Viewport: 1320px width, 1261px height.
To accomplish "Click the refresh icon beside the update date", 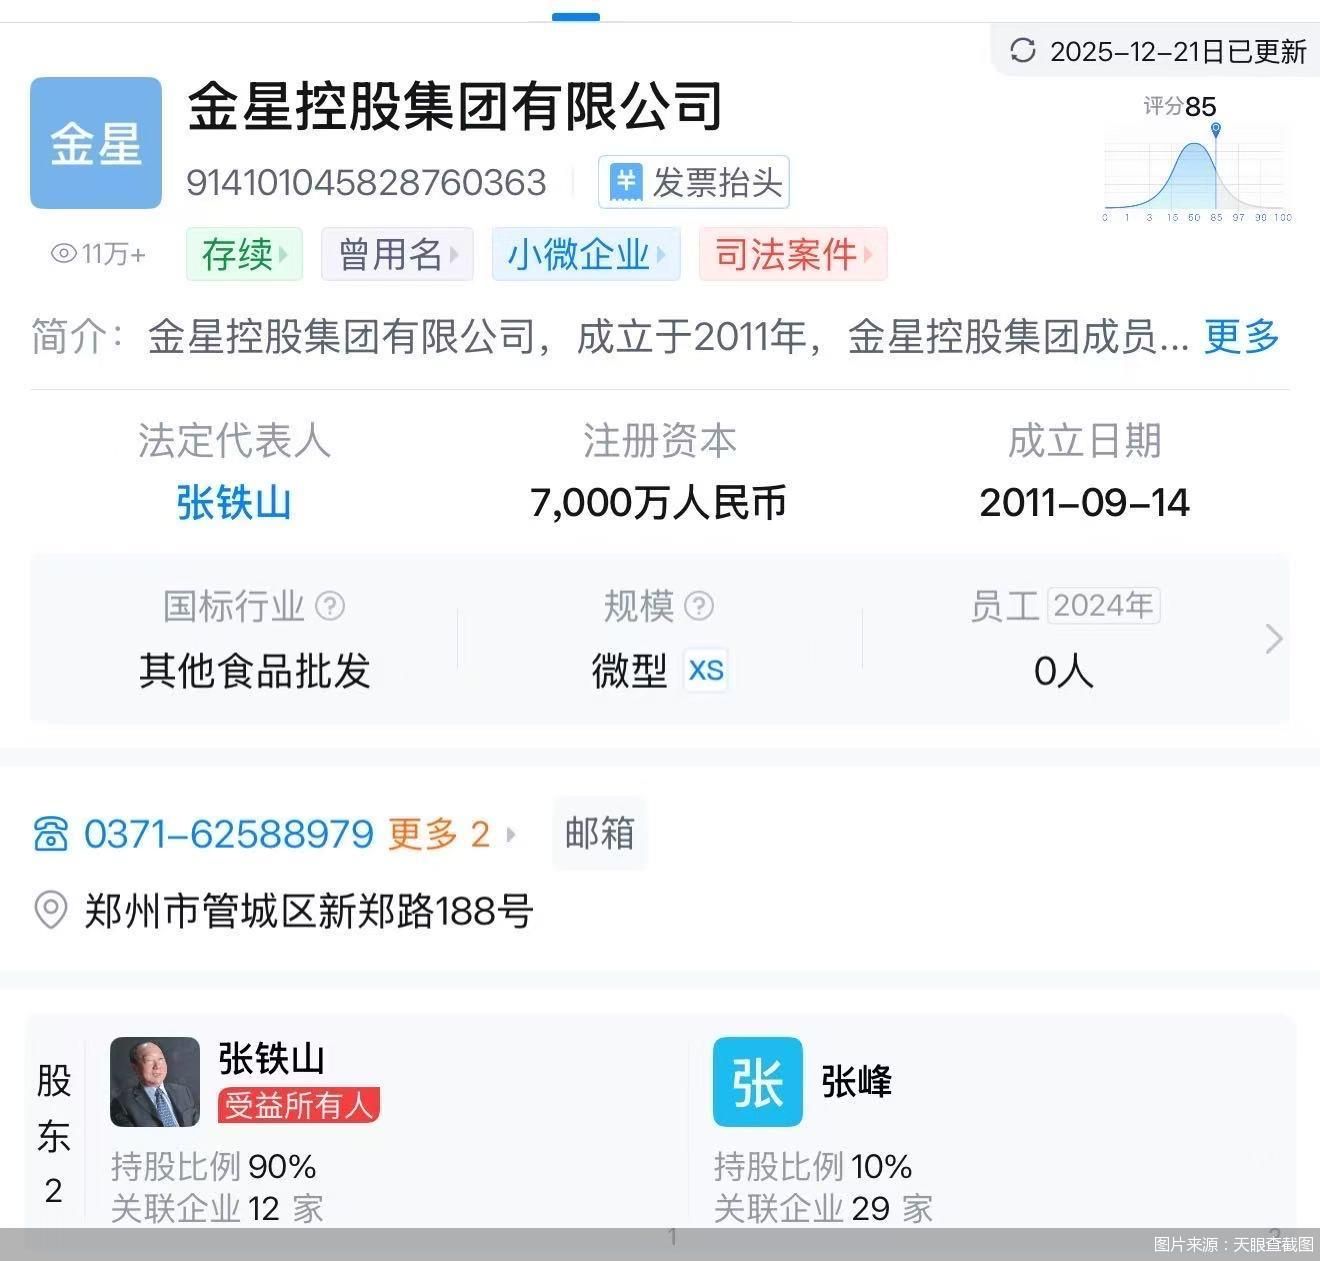I will point(1021,51).
